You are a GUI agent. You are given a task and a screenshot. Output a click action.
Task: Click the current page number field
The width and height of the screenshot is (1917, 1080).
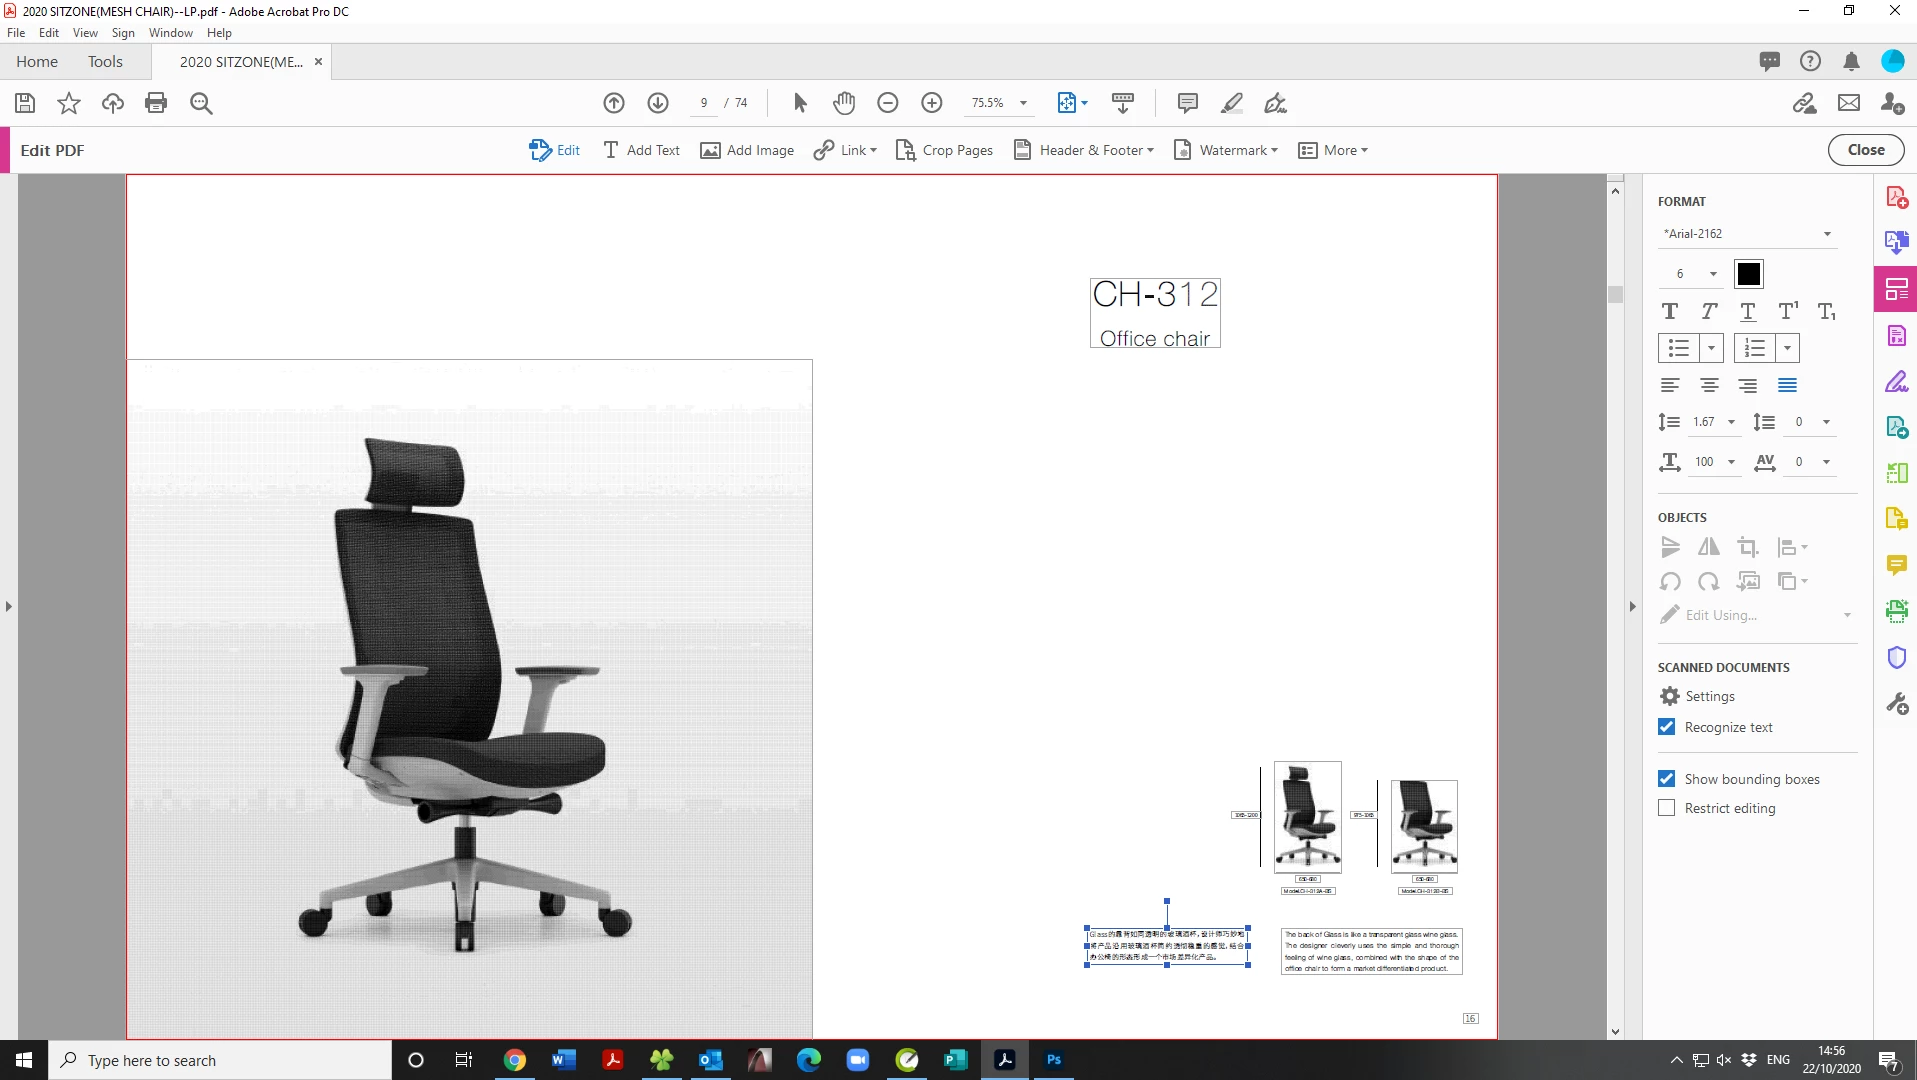click(704, 103)
